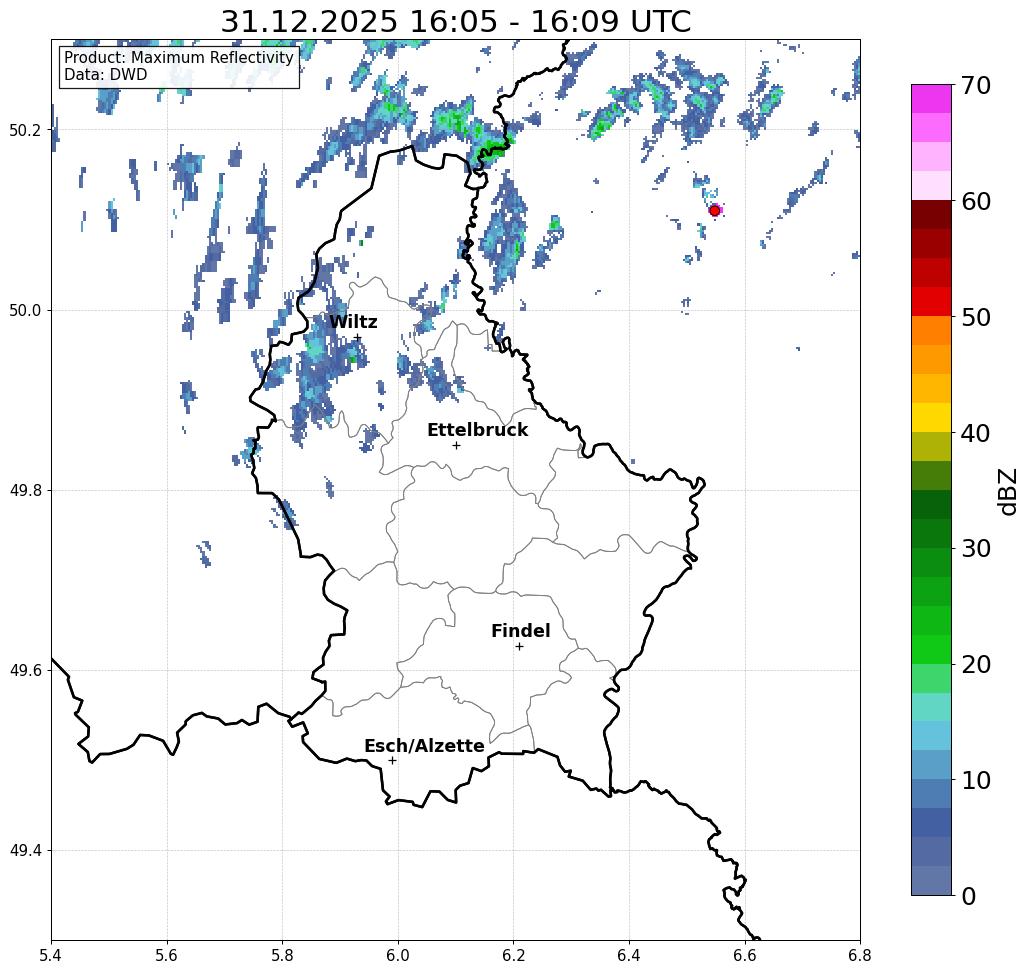Click the 'Product: Maximum Reflectivity' text

click(178, 58)
